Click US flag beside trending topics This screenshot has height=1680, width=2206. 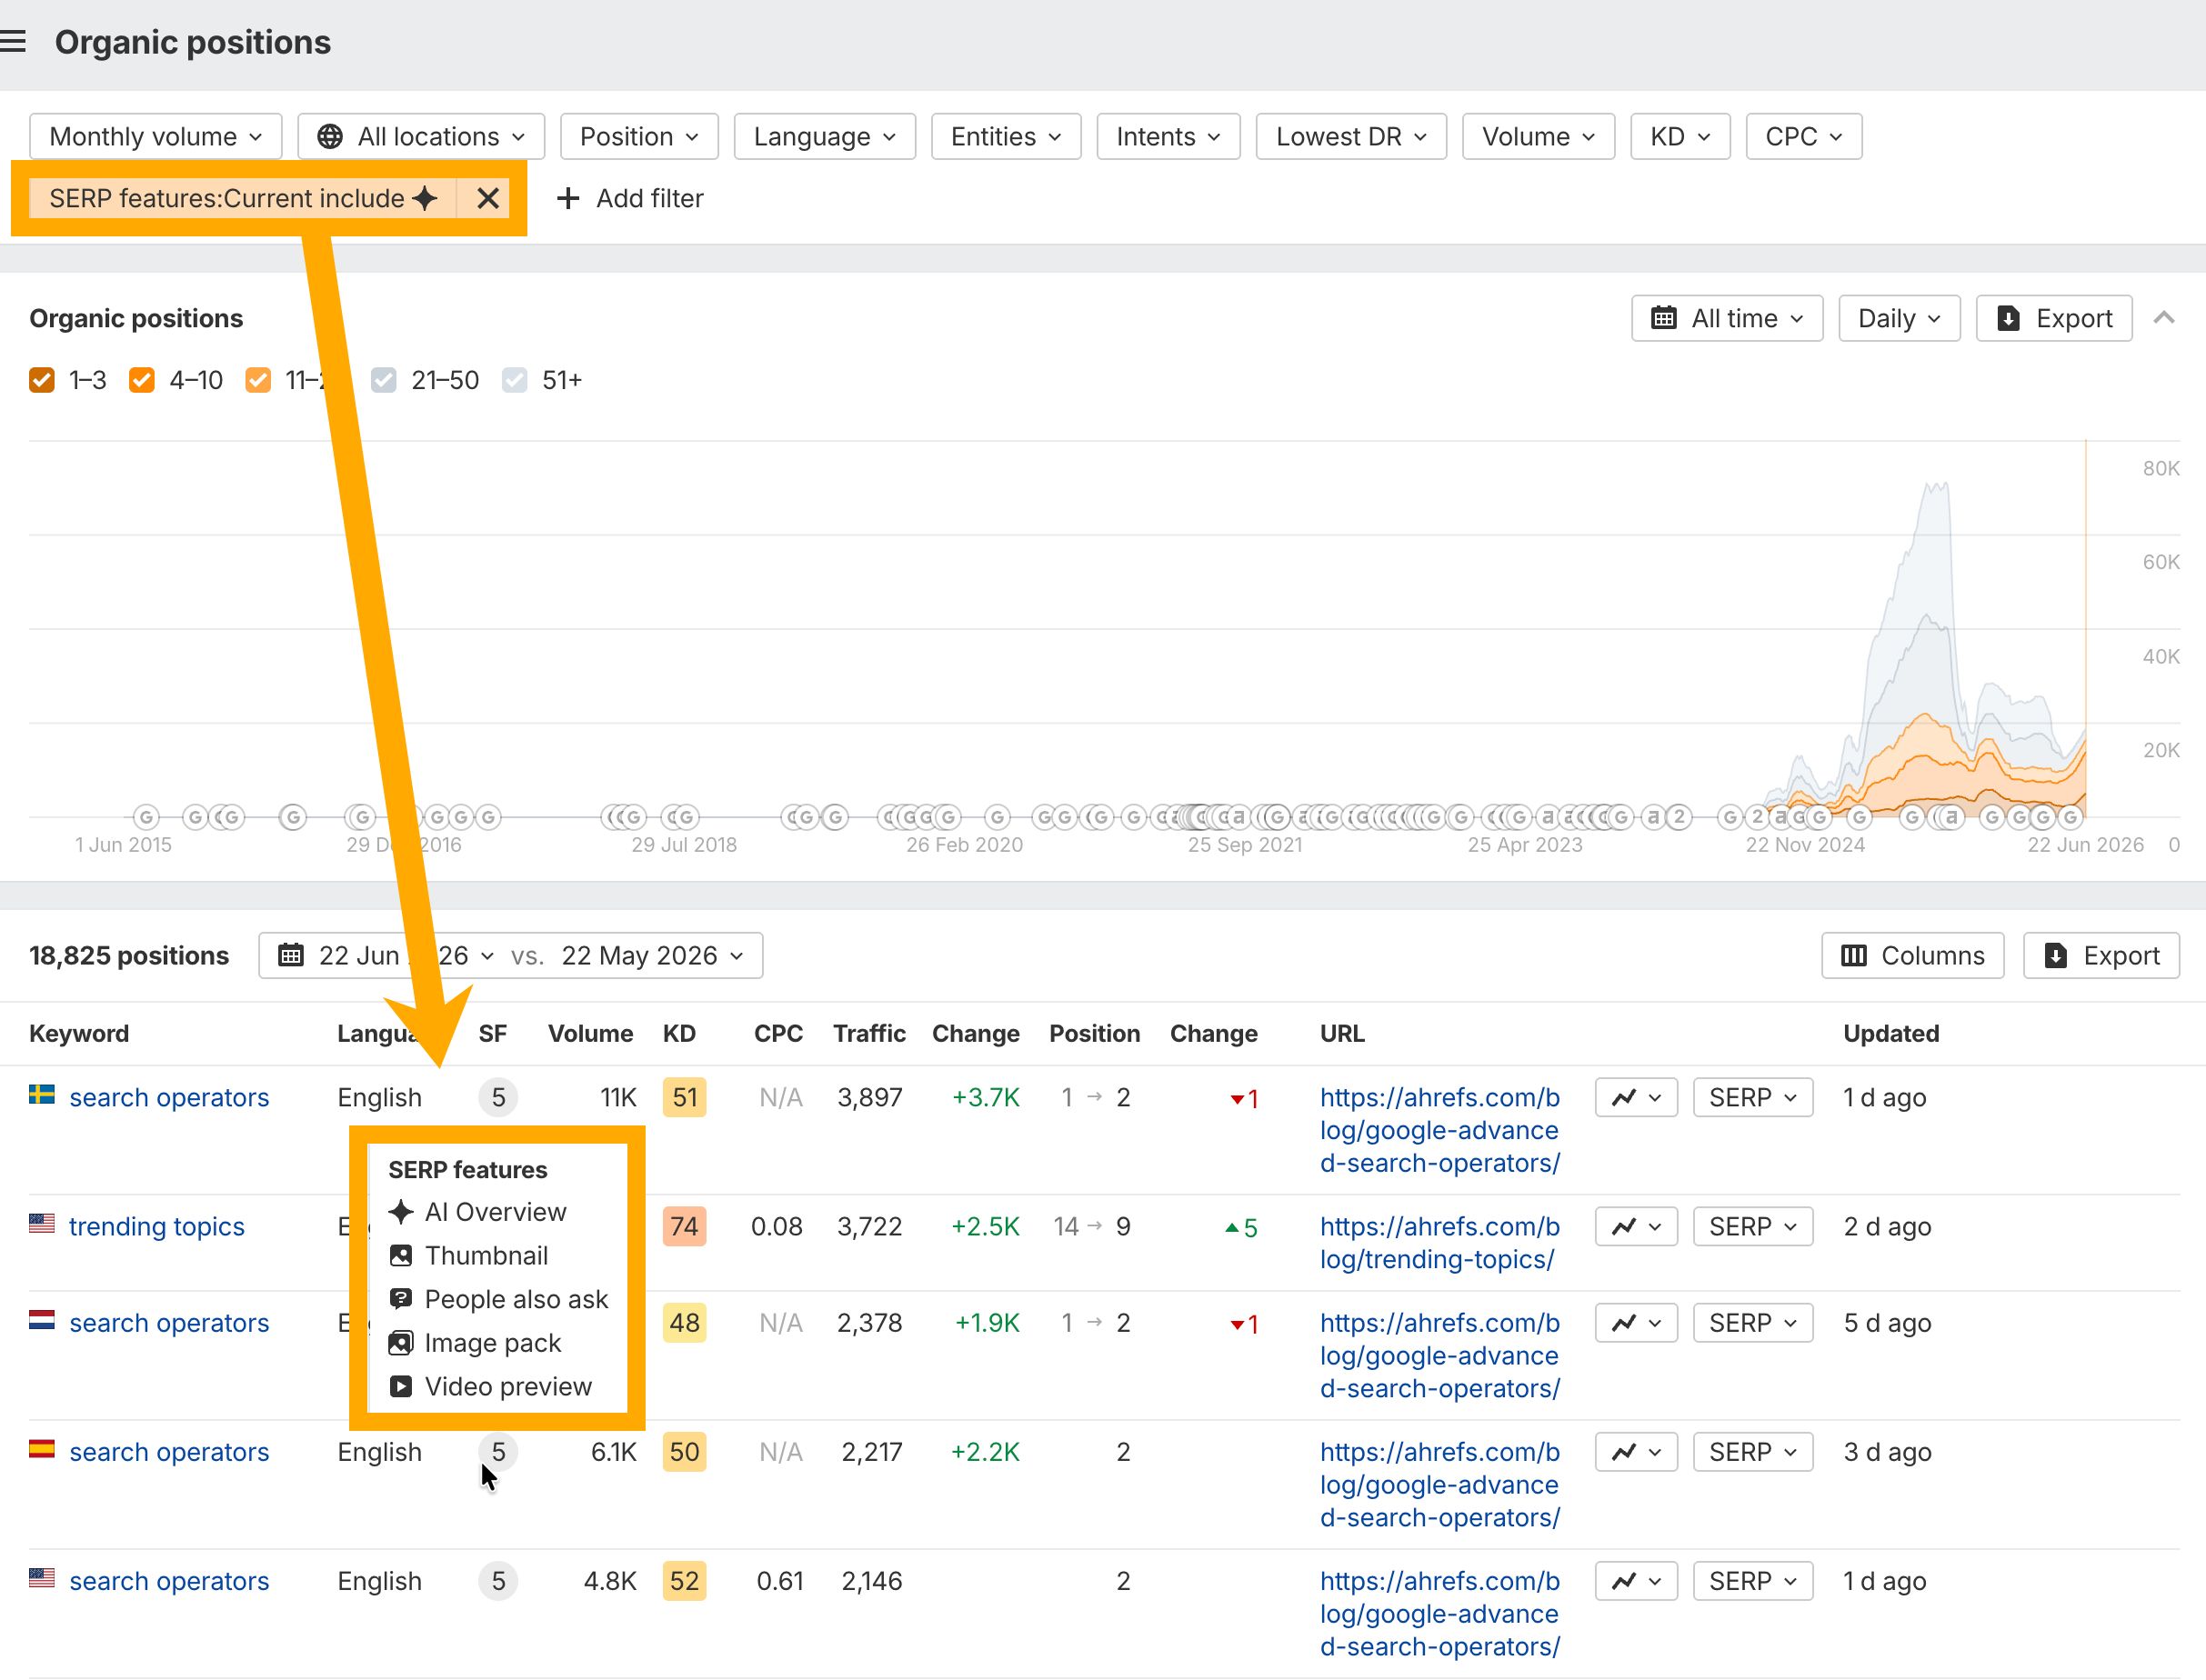[42, 1224]
